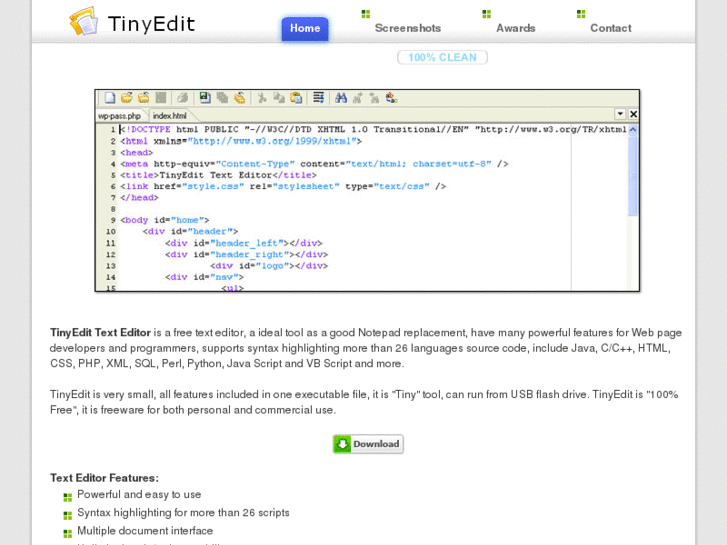Screen dimensions: 727x545
Task: Click the link href="style.css" code line
Action: (x=283, y=186)
